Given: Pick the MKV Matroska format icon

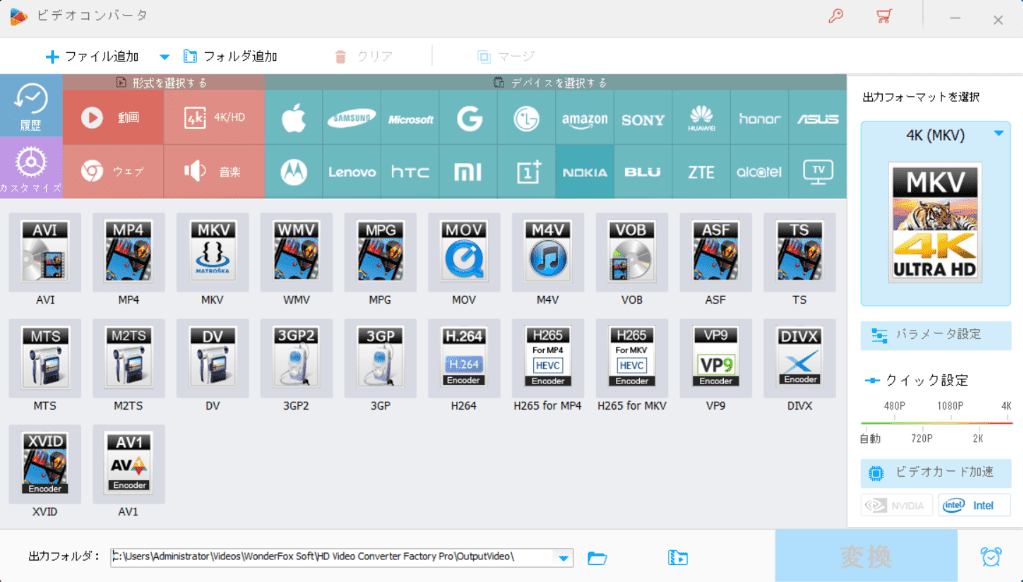Looking at the screenshot, I should pyautogui.click(x=213, y=253).
